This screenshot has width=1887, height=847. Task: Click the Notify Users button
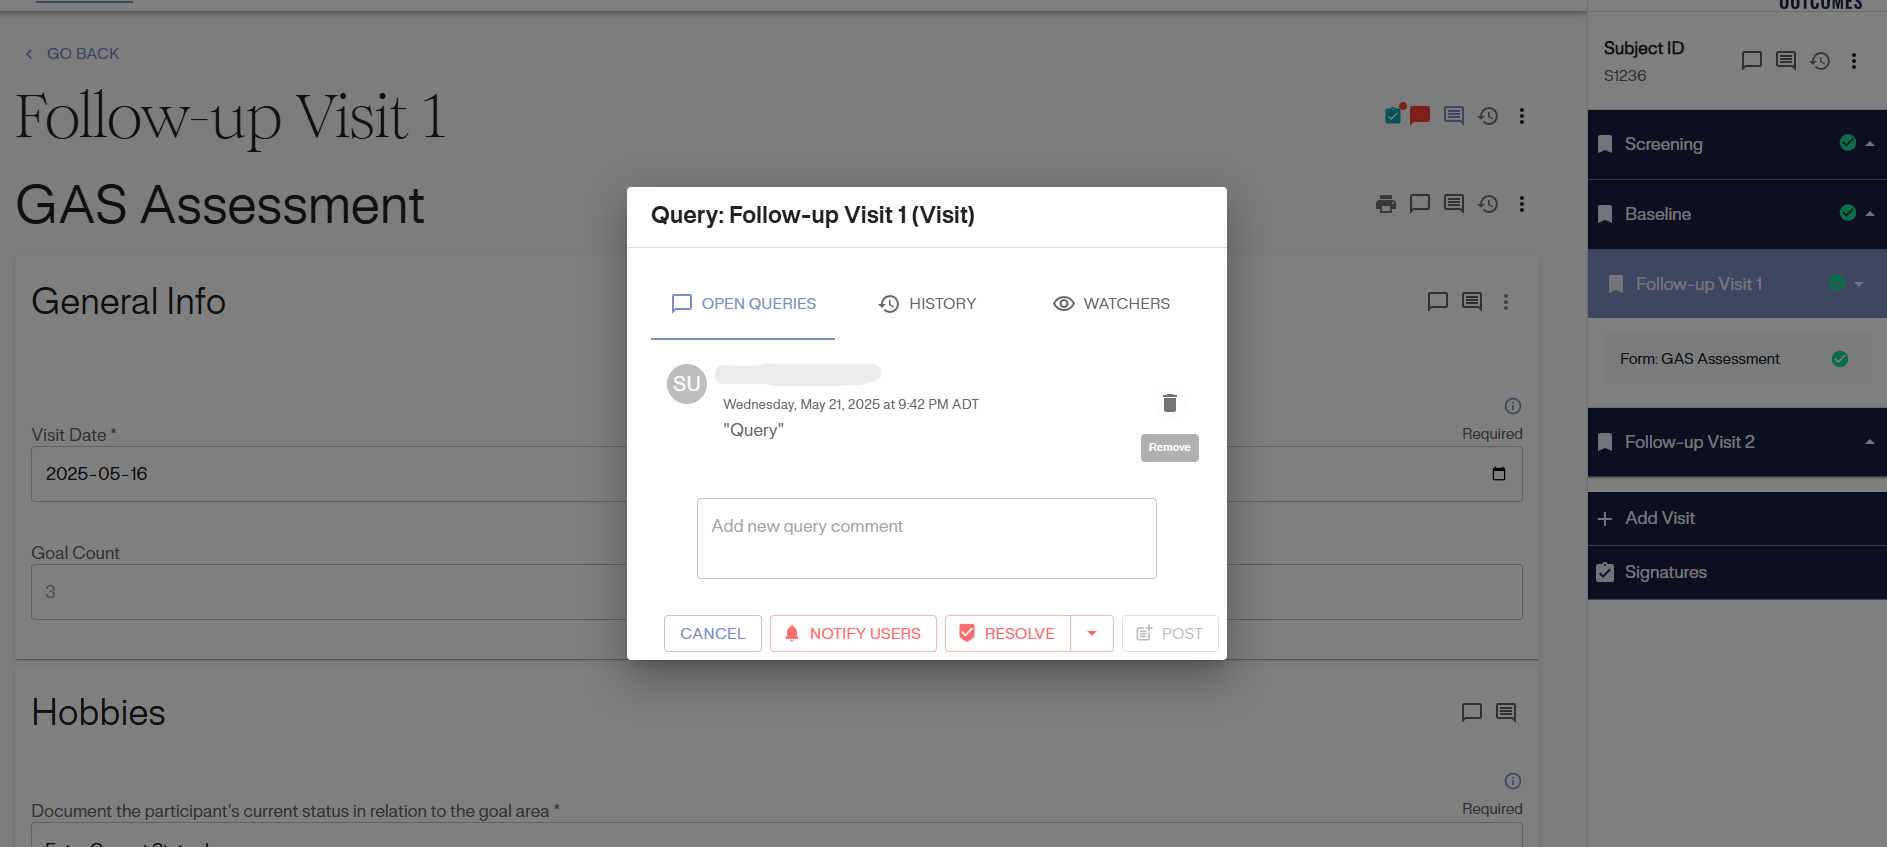tap(853, 634)
